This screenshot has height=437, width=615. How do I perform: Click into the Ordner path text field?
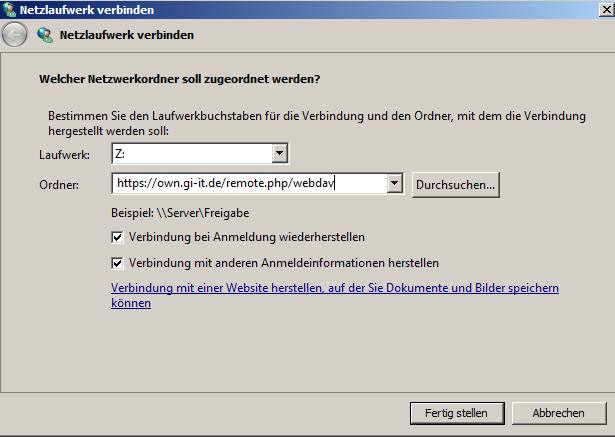point(248,184)
